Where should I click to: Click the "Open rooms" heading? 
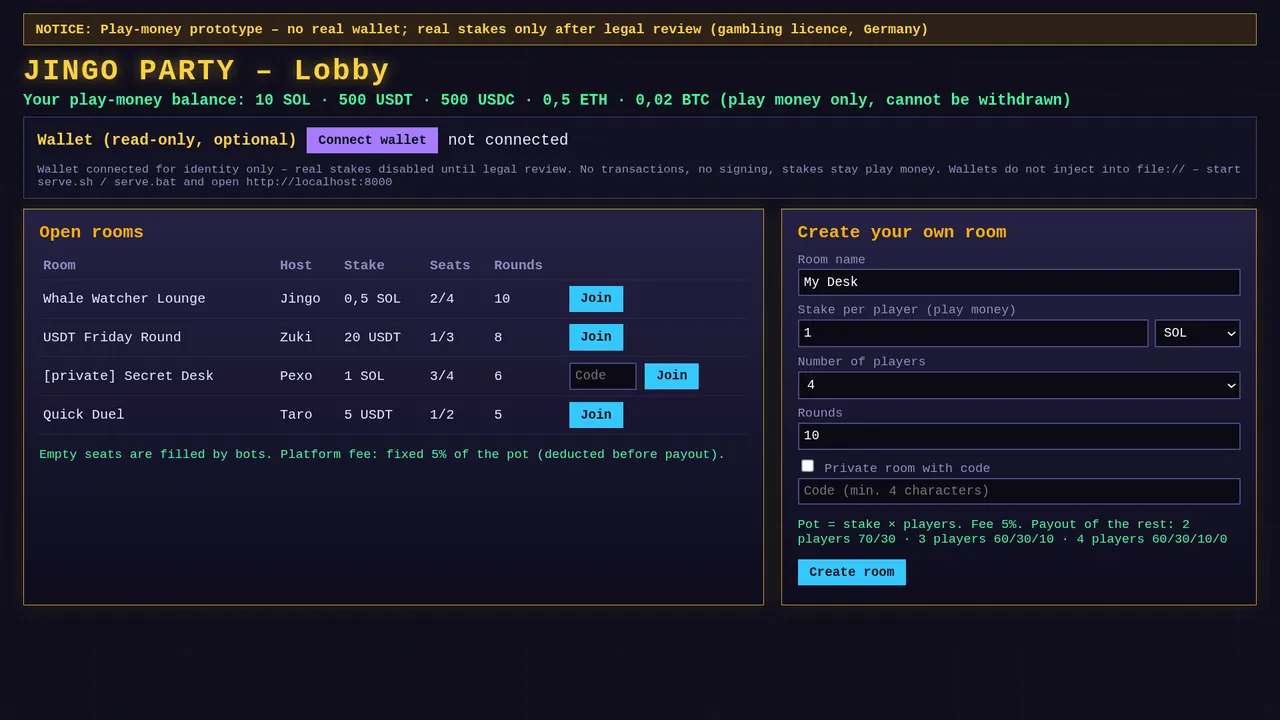[x=91, y=232]
